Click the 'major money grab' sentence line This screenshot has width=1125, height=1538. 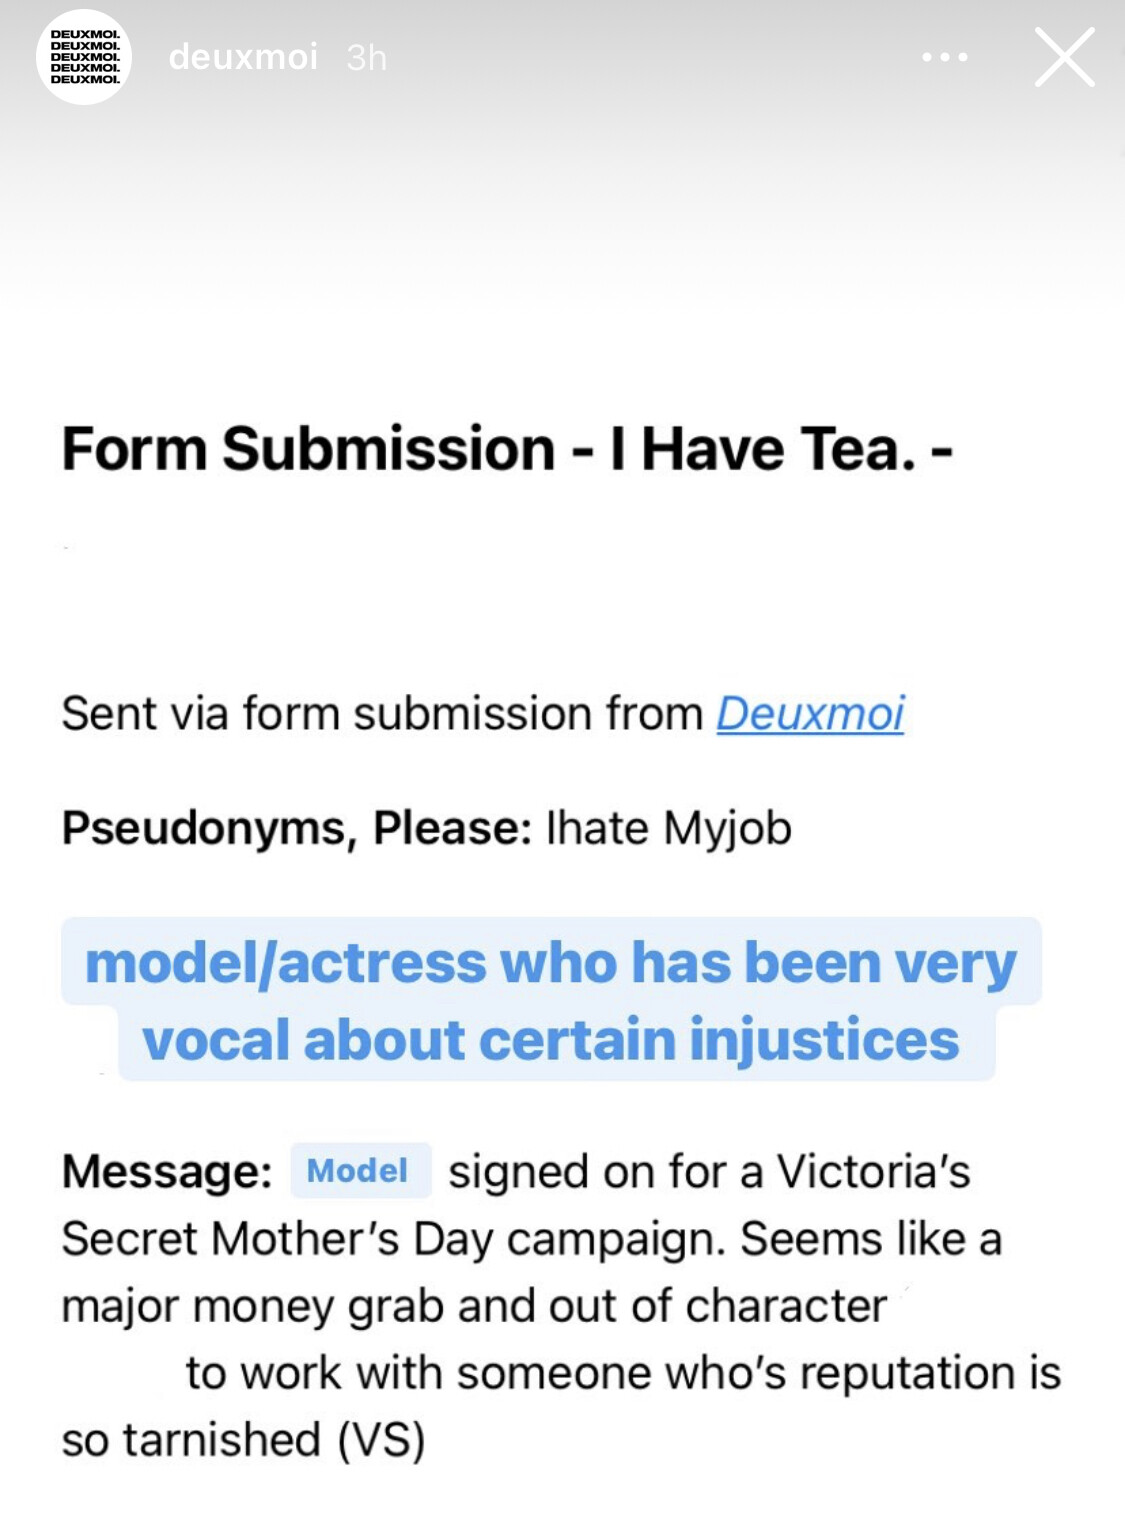pos(474,1306)
